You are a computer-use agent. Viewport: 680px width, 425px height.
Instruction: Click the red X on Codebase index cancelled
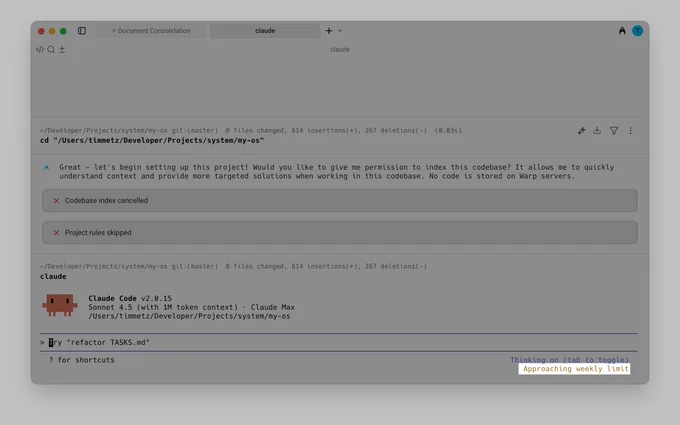[x=56, y=201]
